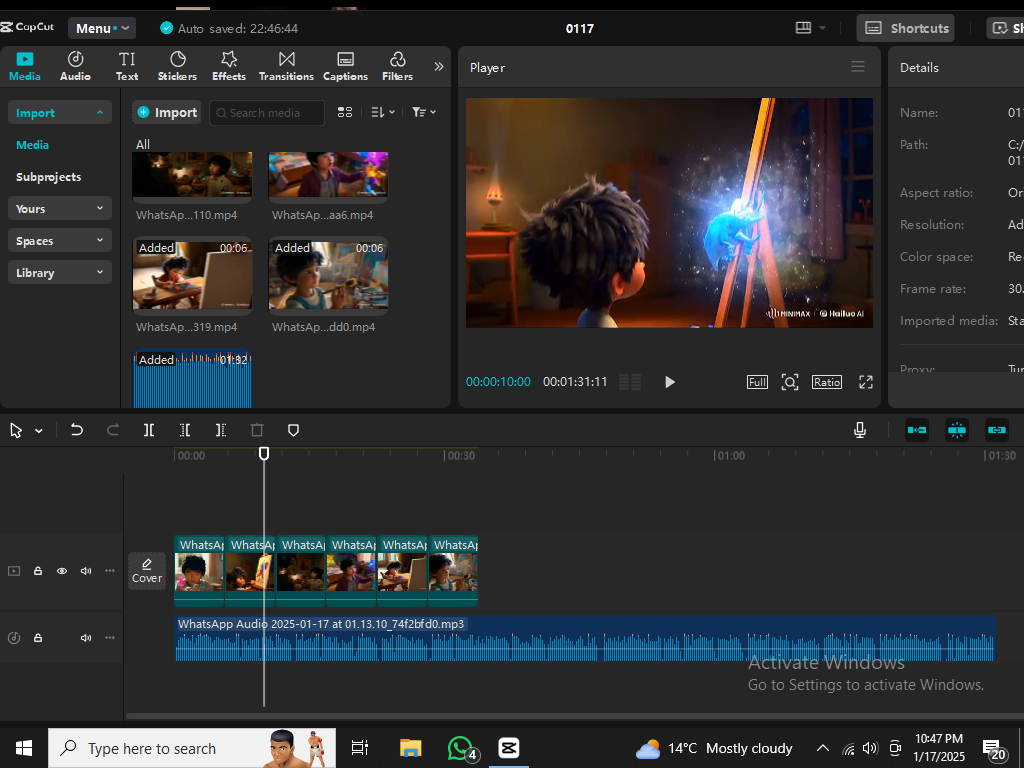Open the Captions panel
The image size is (1024, 768).
pos(345,67)
